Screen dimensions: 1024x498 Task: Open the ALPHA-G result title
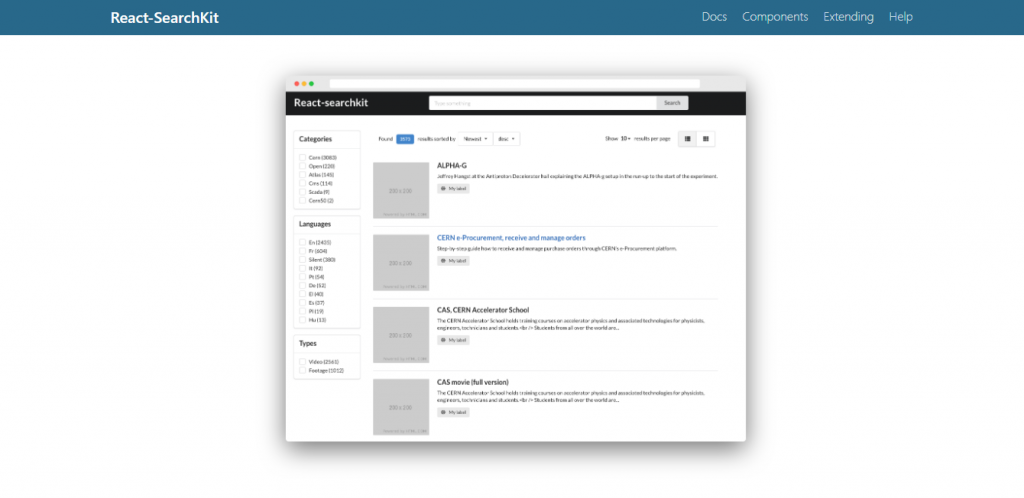coord(452,166)
